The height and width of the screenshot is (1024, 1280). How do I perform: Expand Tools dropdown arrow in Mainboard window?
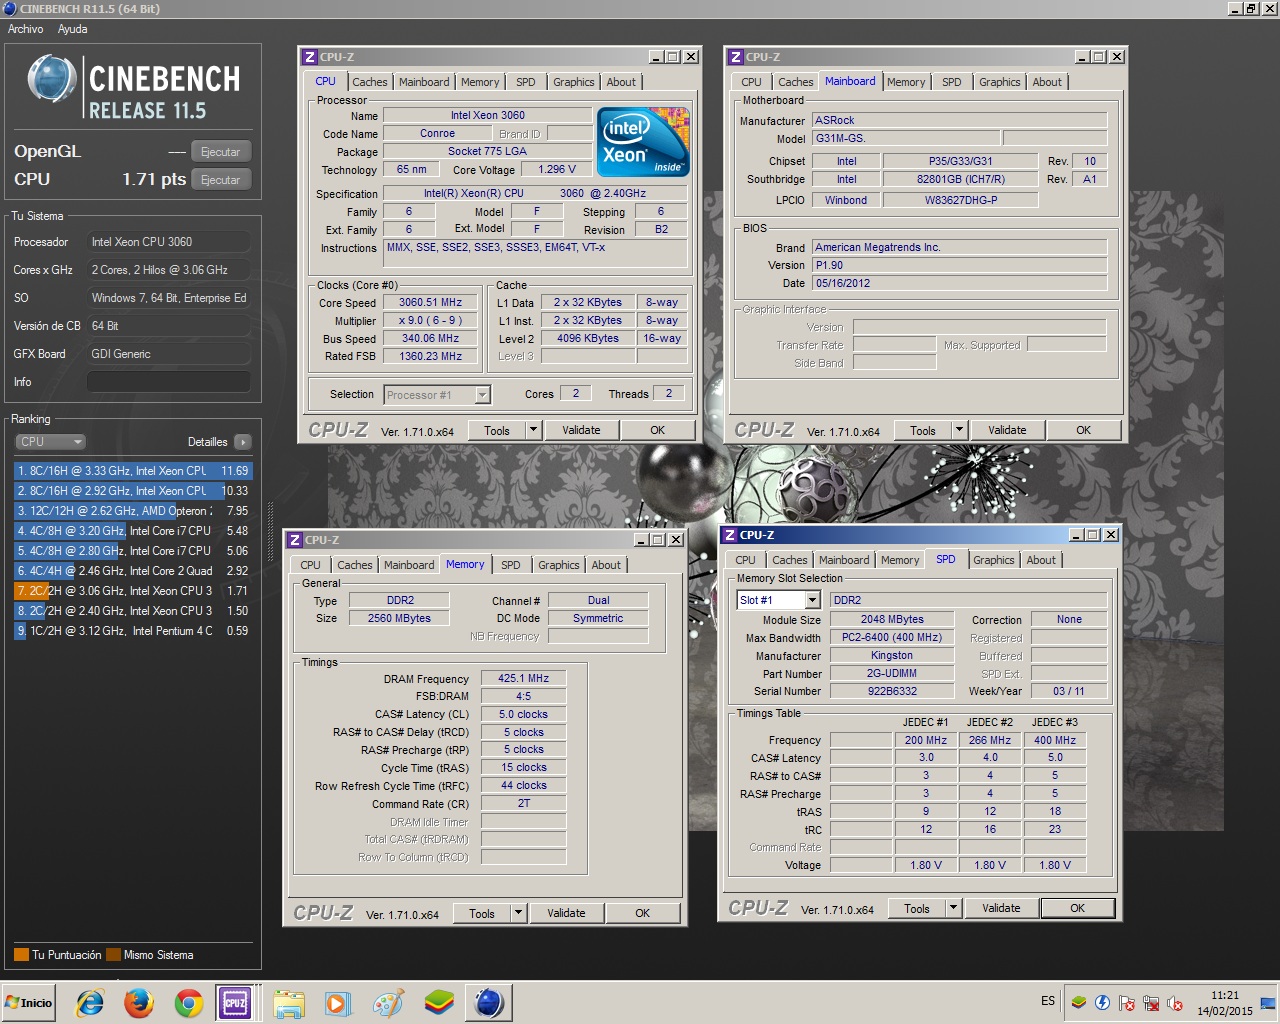coord(959,431)
